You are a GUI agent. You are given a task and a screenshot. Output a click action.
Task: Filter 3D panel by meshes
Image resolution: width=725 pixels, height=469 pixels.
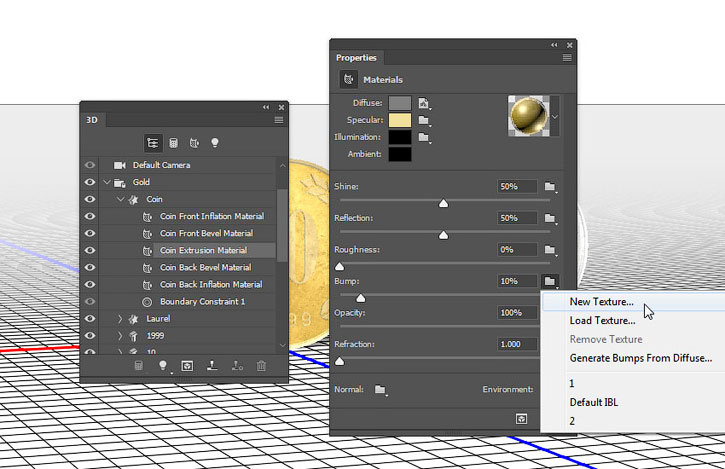(x=173, y=143)
